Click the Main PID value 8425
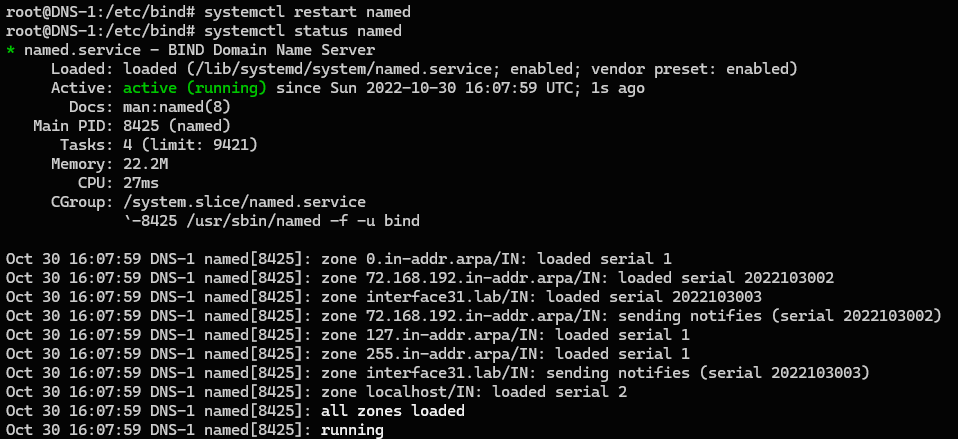958x439 pixels. point(143,126)
